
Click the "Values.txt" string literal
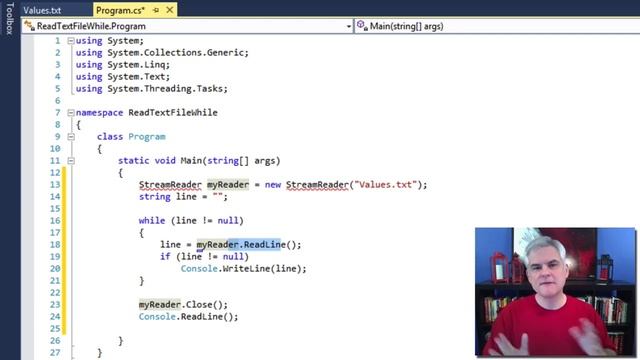[x=386, y=185]
